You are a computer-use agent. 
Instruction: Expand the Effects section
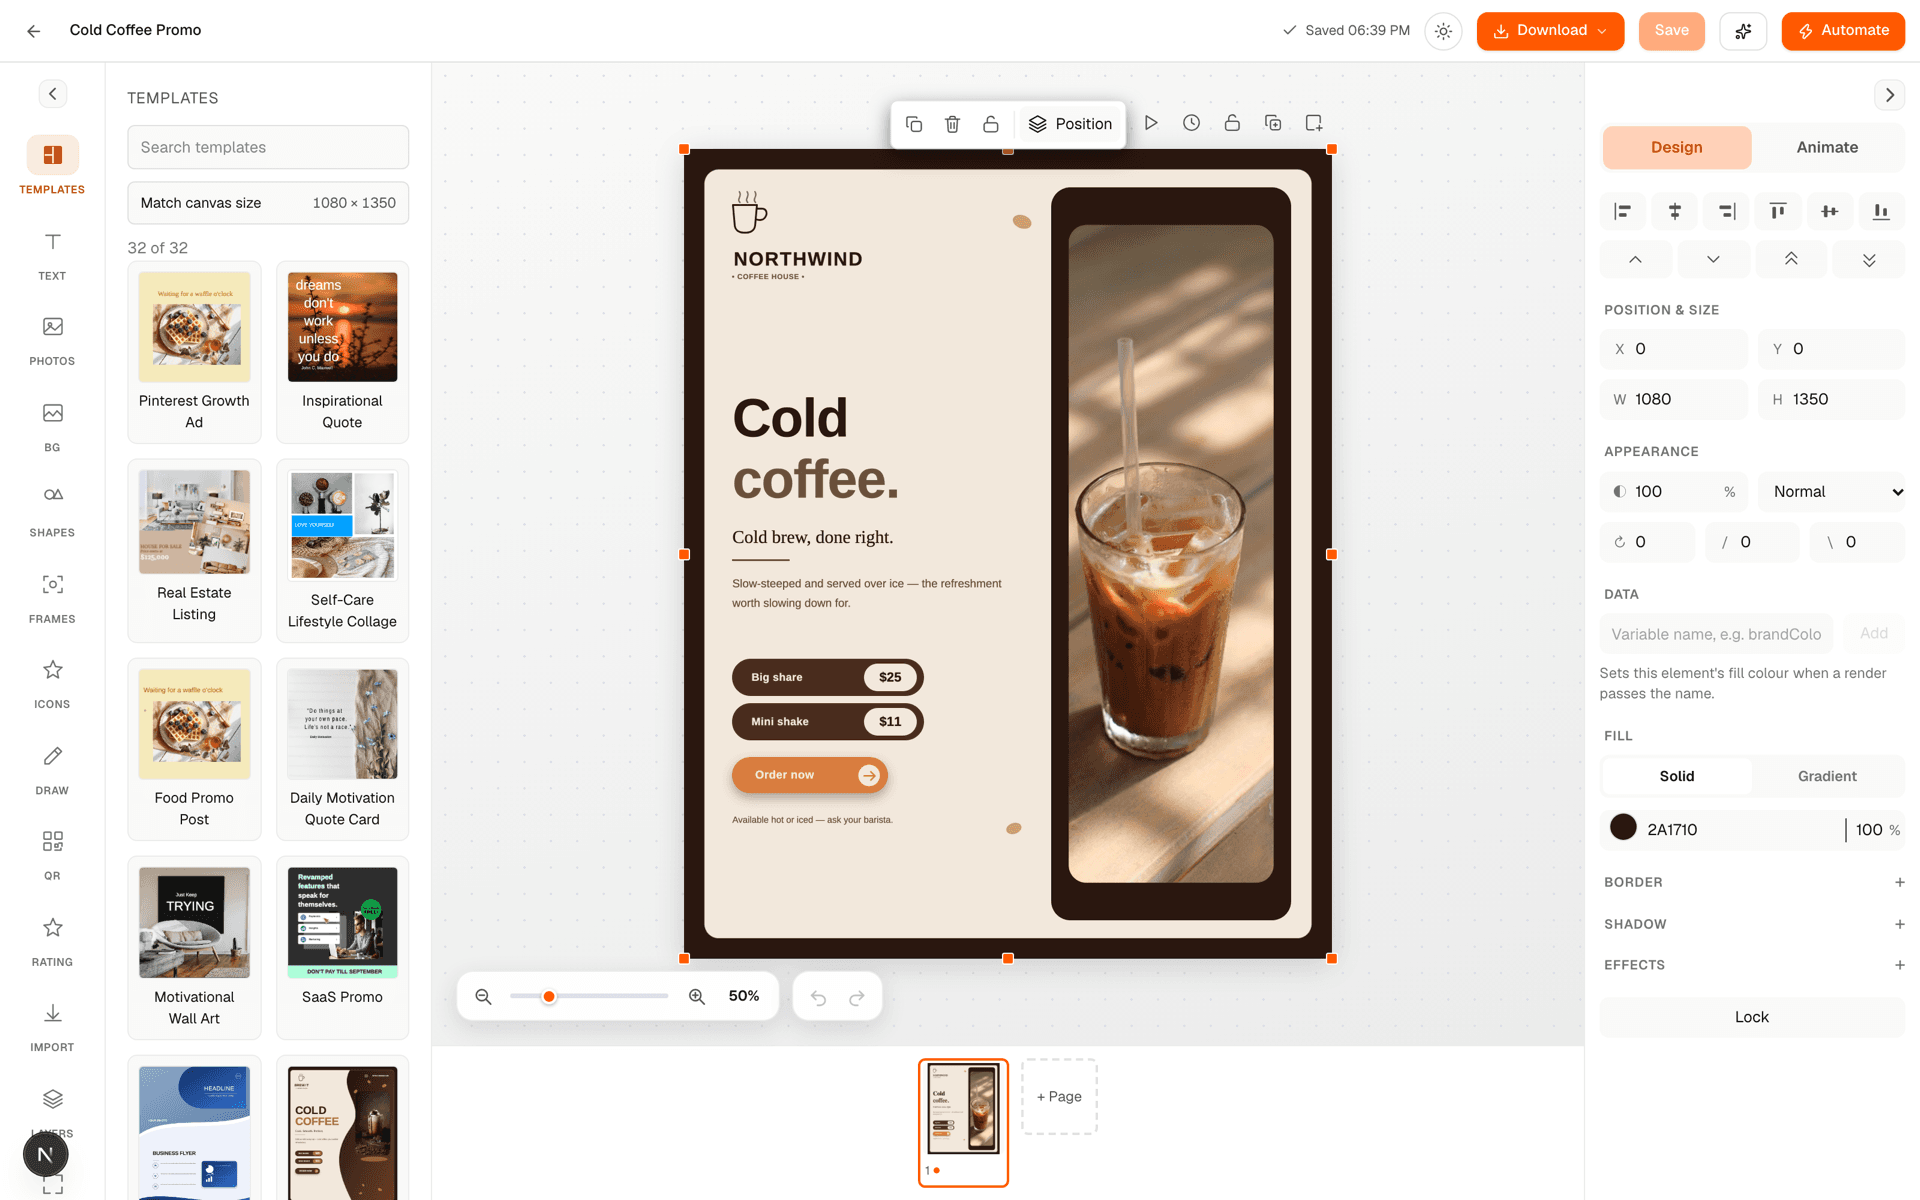pos(1899,965)
